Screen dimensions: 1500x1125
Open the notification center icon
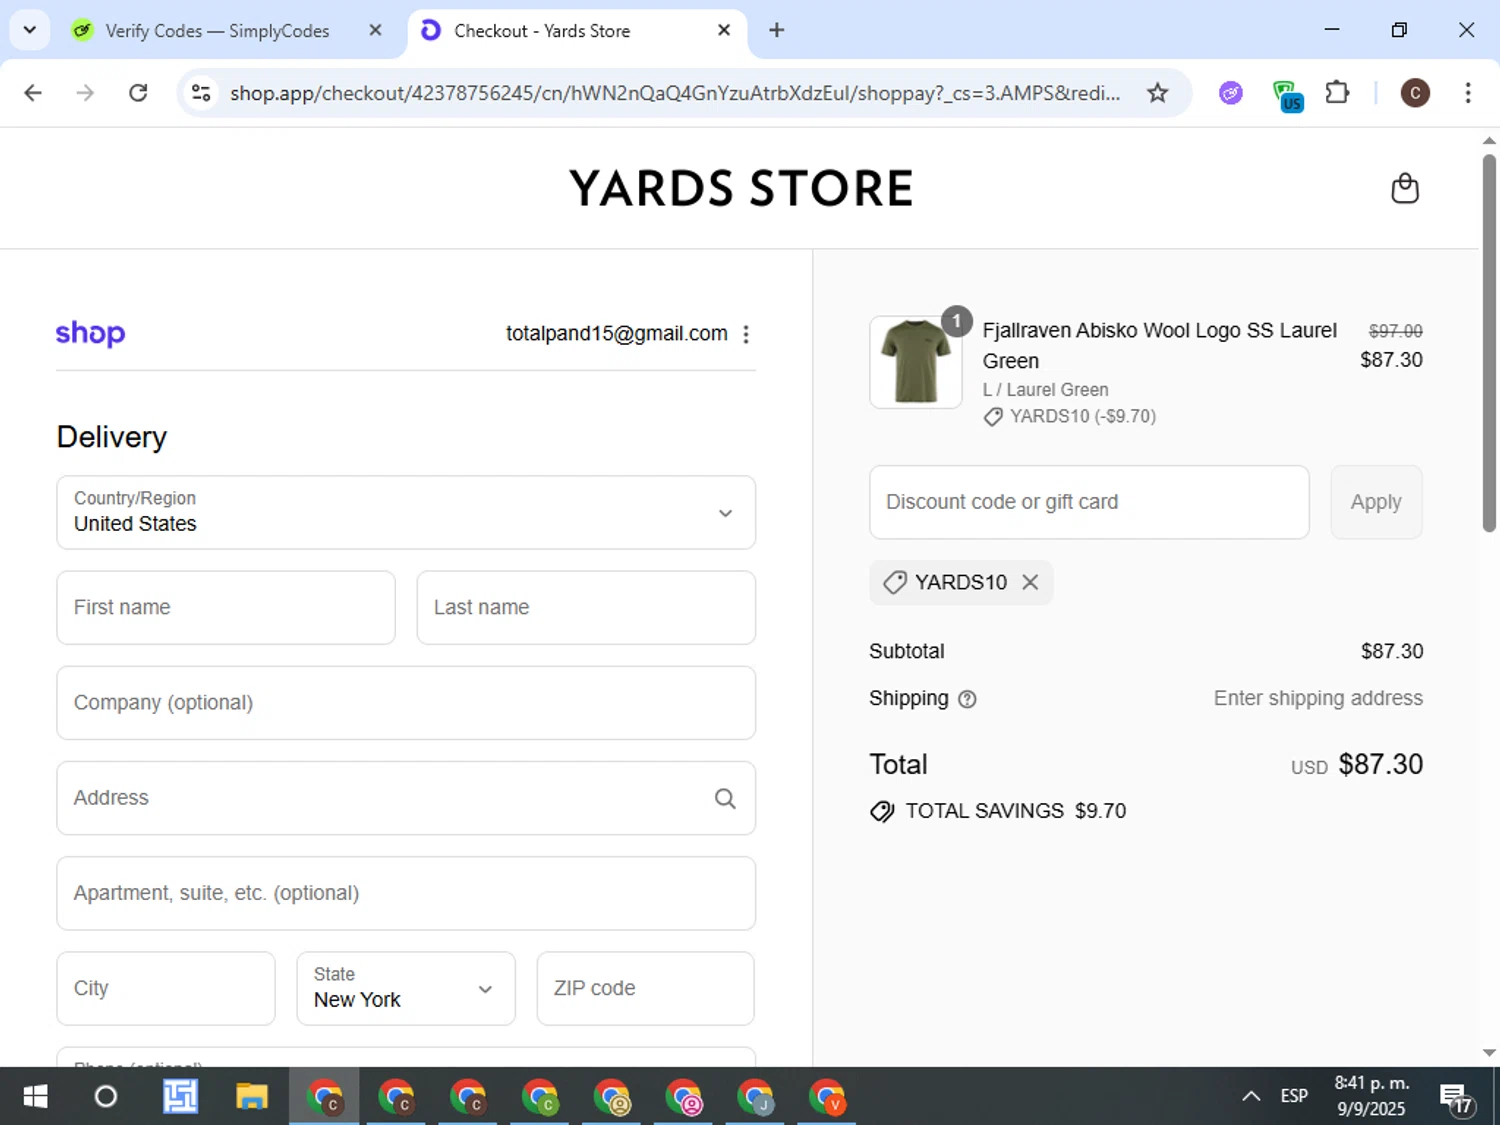[1456, 1098]
